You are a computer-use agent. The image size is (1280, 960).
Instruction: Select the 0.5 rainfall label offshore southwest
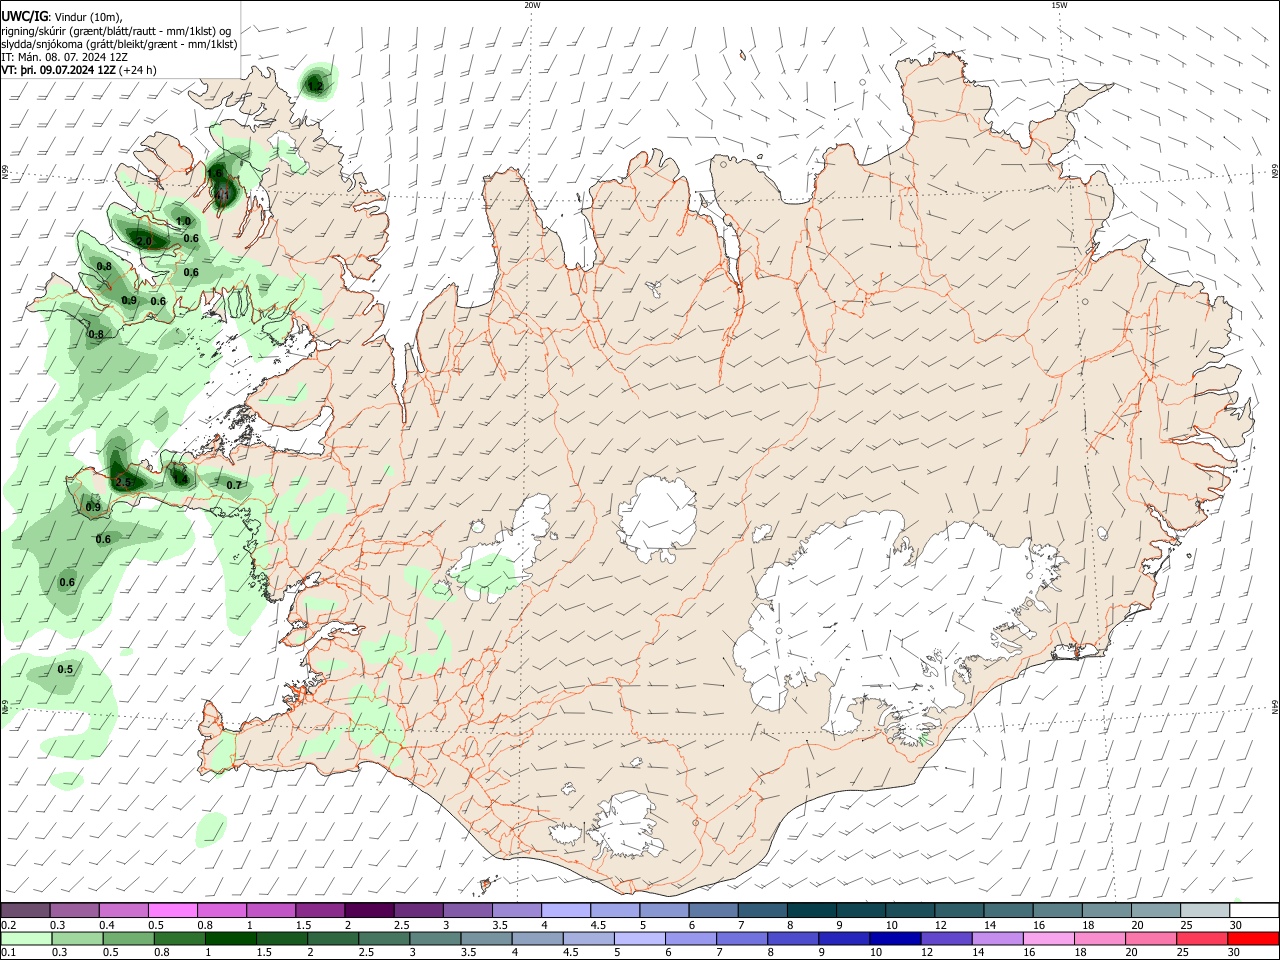click(x=65, y=669)
